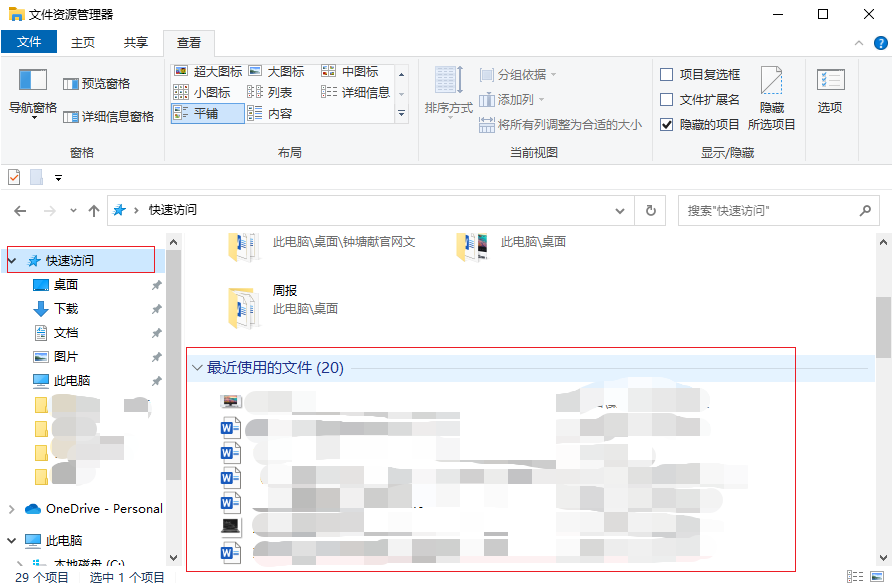Select Extra large icons (超大图标) layout
Viewport: 893px width, 587px height.
click(x=208, y=72)
